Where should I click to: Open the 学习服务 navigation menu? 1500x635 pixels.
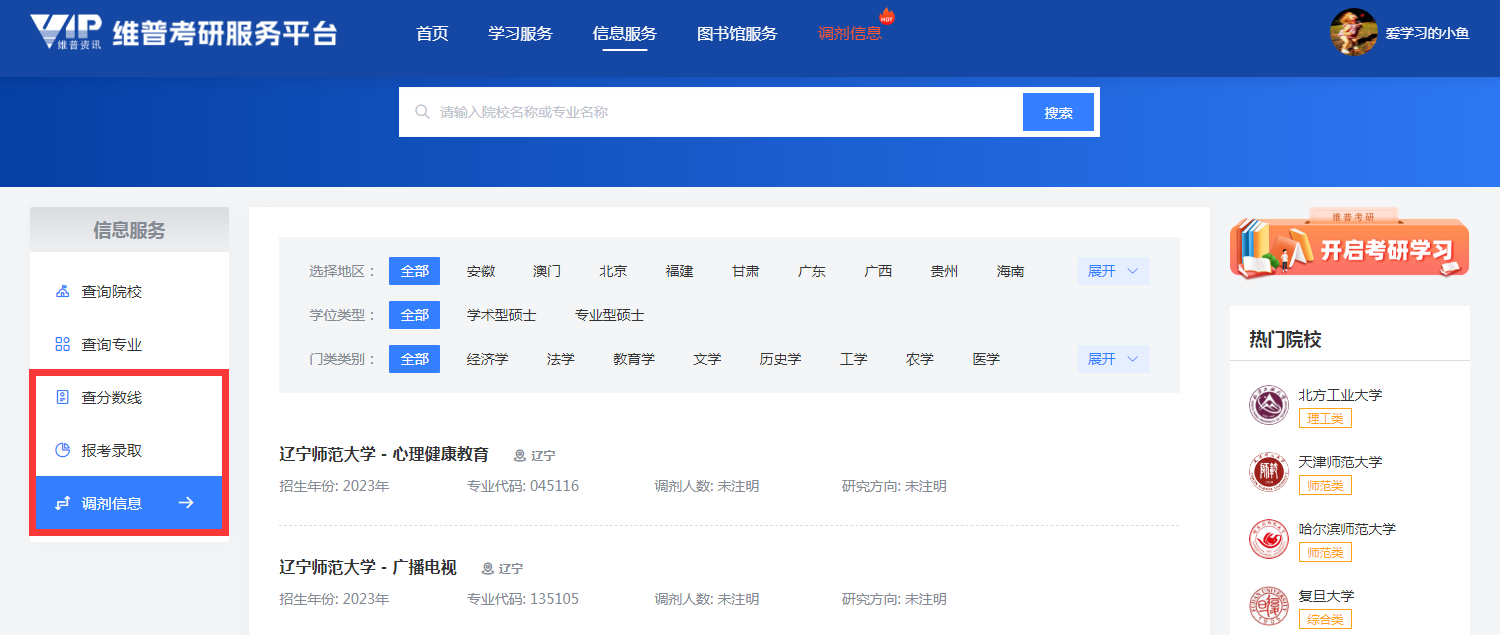pos(520,33)
